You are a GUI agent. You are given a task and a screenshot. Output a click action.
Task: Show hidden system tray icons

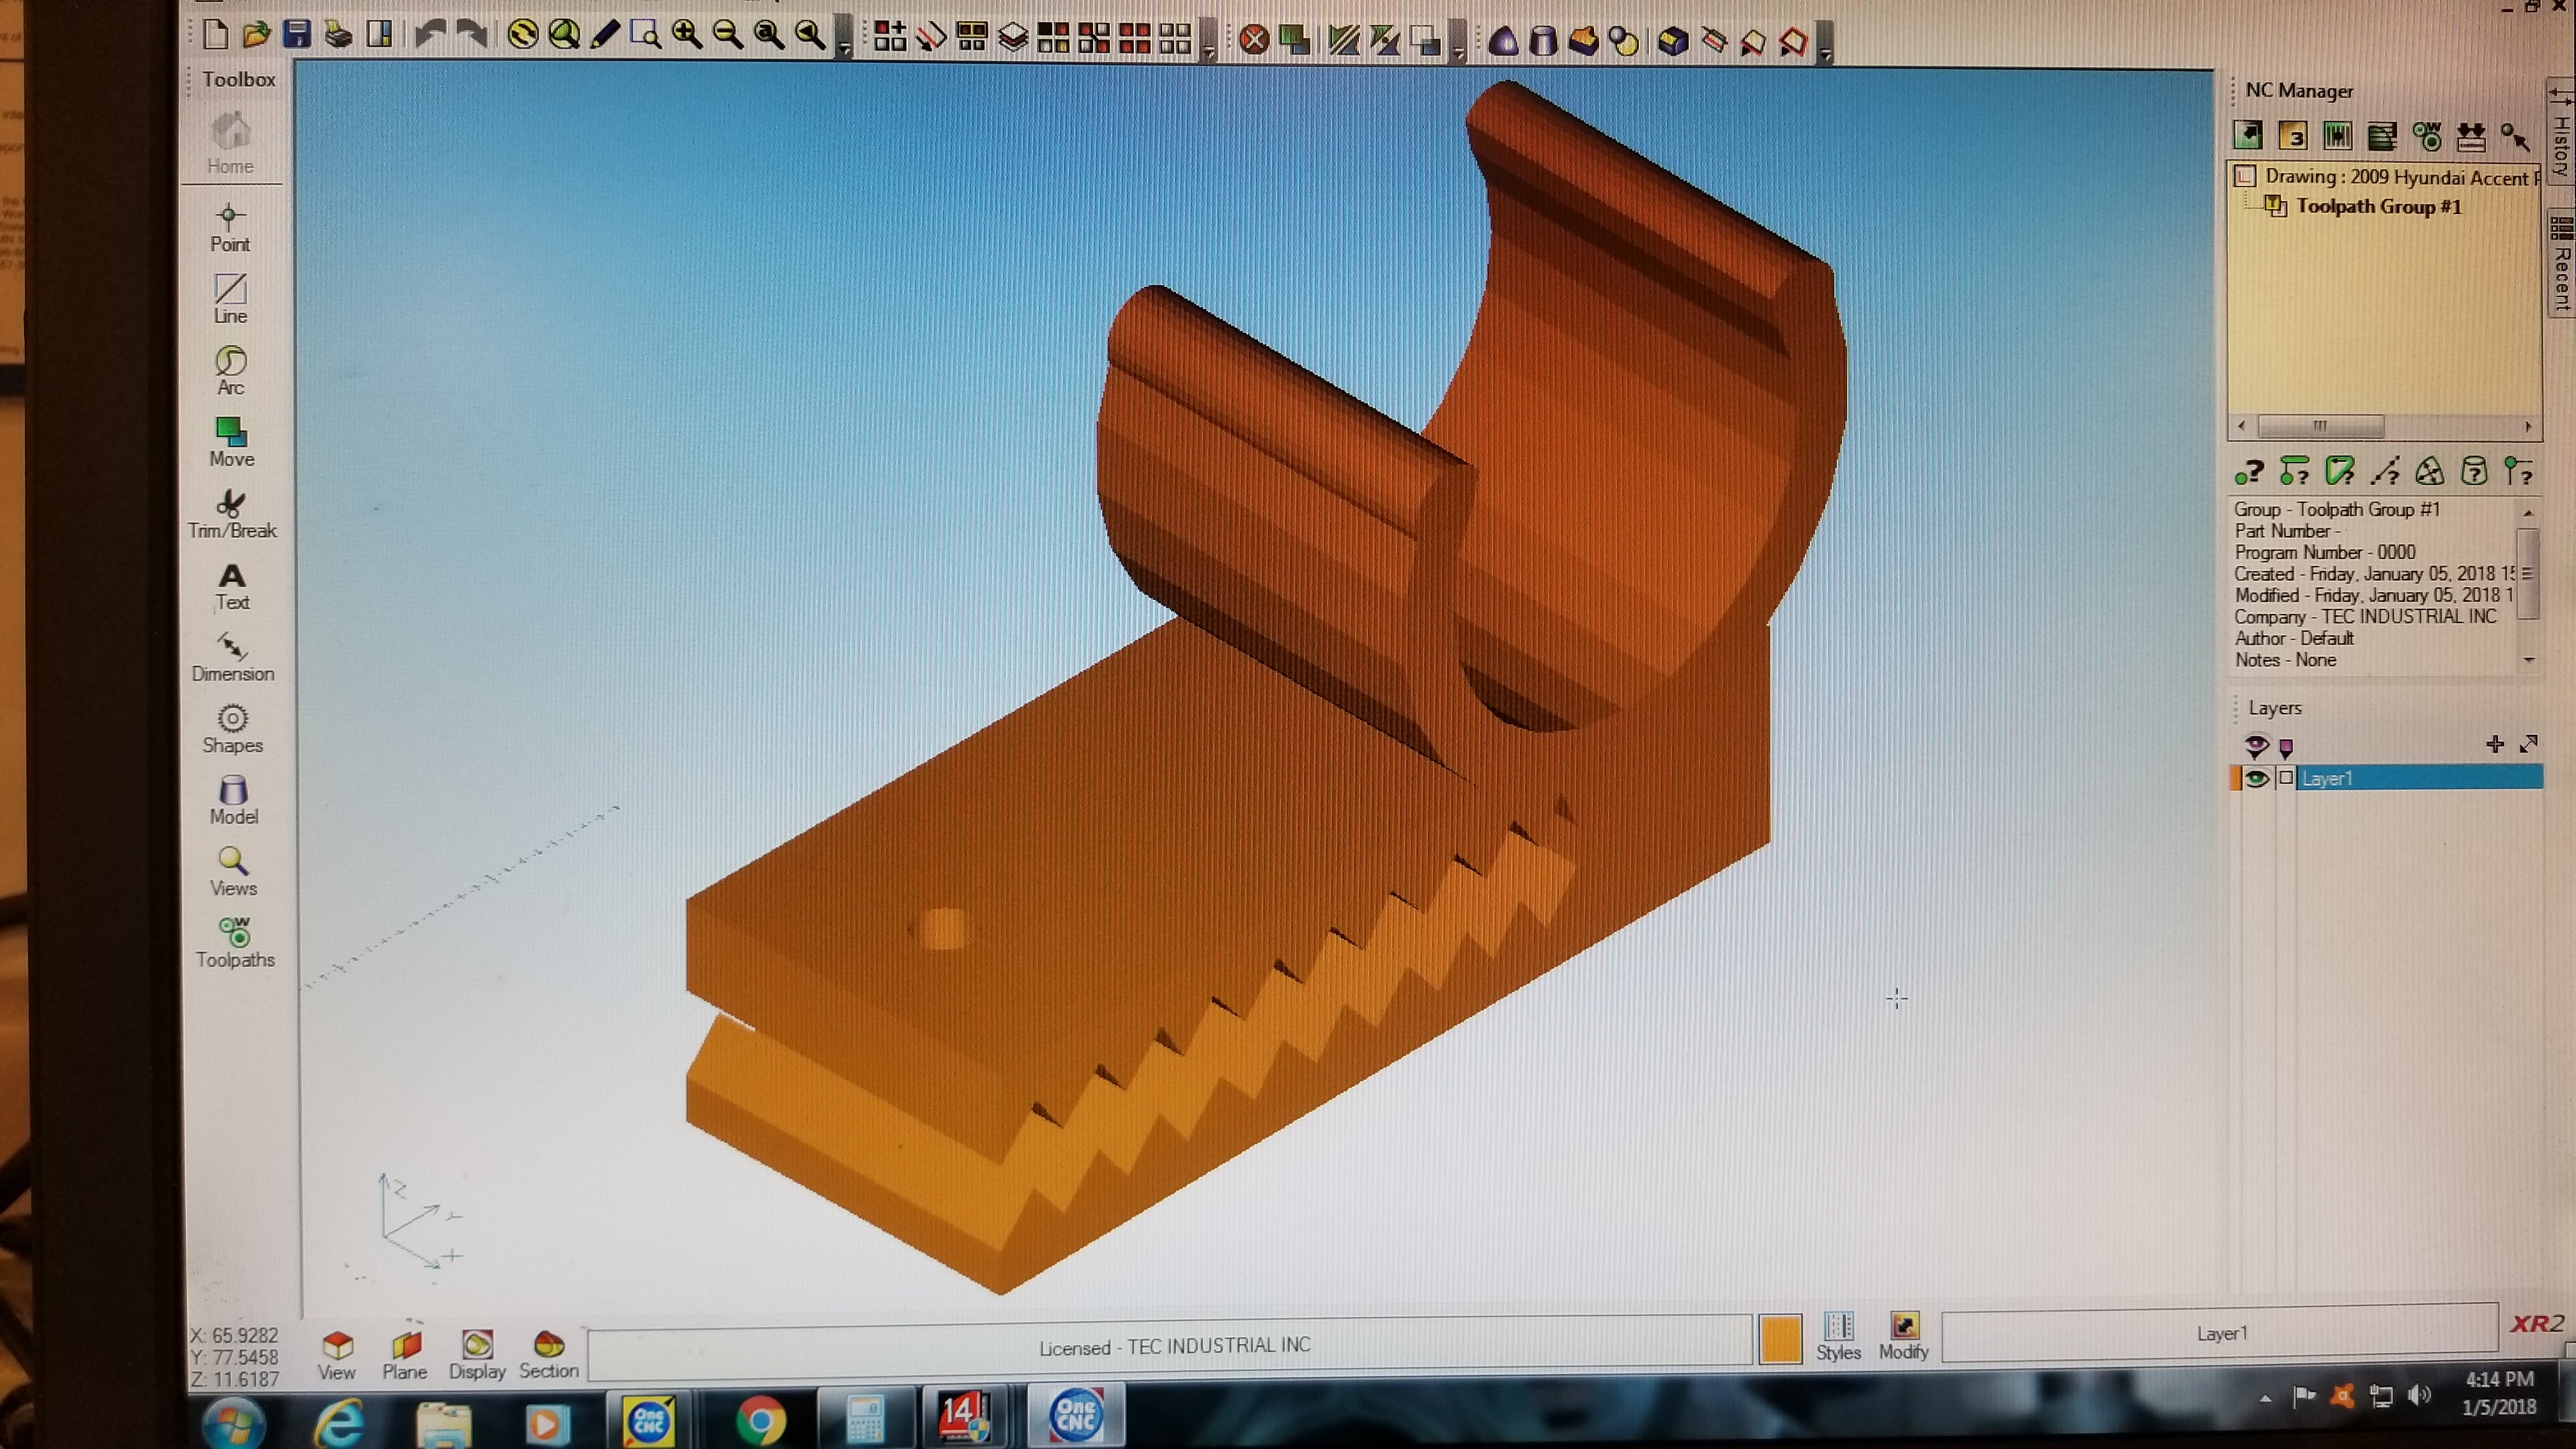[x=2265, y=1398]
